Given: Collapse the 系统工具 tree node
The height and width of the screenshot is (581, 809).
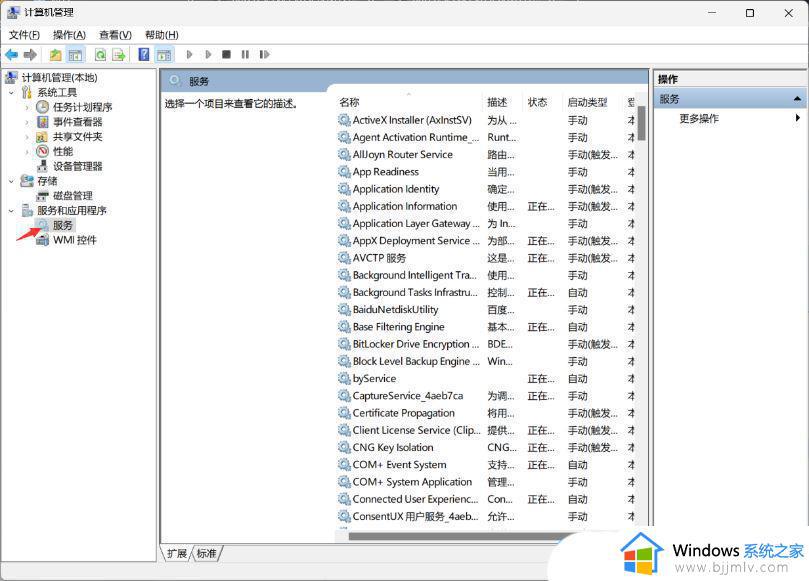Looking at the screenshot, I should click(11, 93).
